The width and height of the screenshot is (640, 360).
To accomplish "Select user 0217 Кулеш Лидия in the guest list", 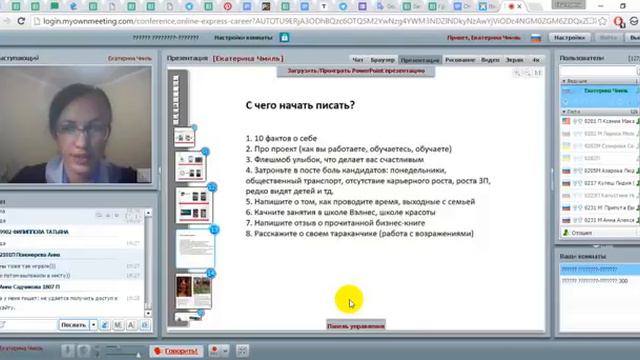I will coord(600,183).
